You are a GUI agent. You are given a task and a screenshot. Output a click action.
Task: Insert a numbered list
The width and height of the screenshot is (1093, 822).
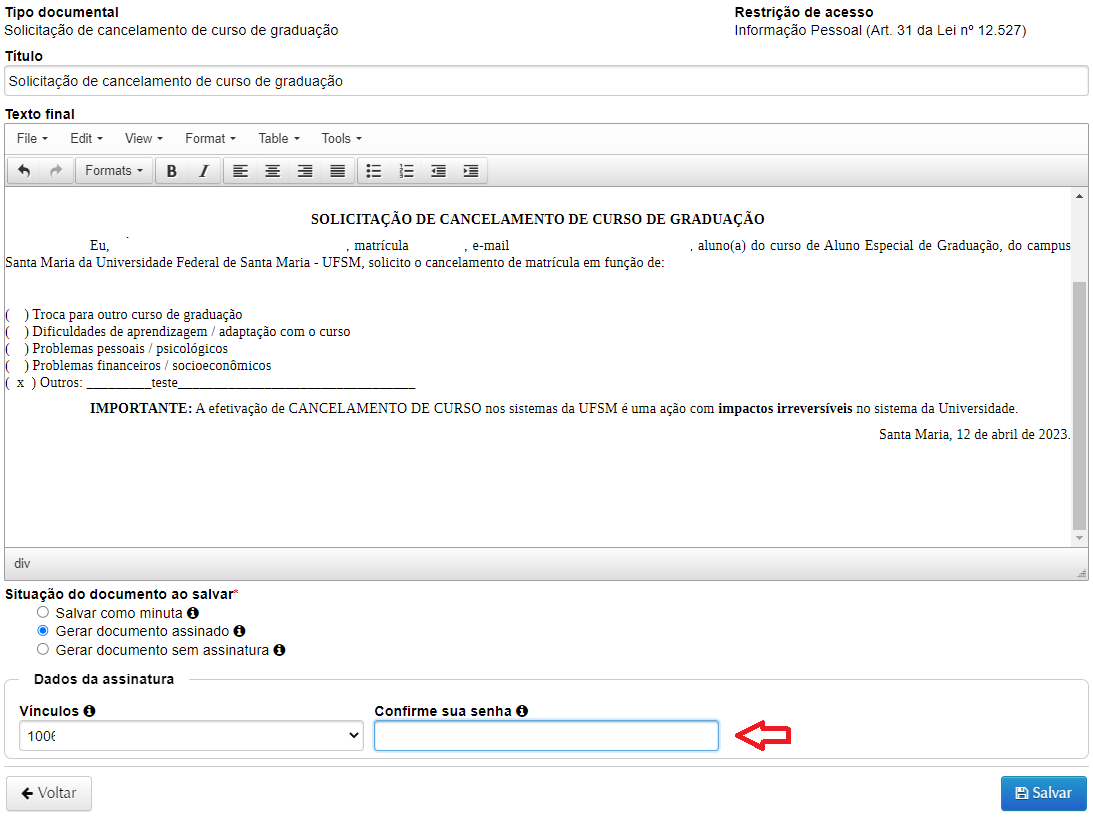(x=406, y=171)
